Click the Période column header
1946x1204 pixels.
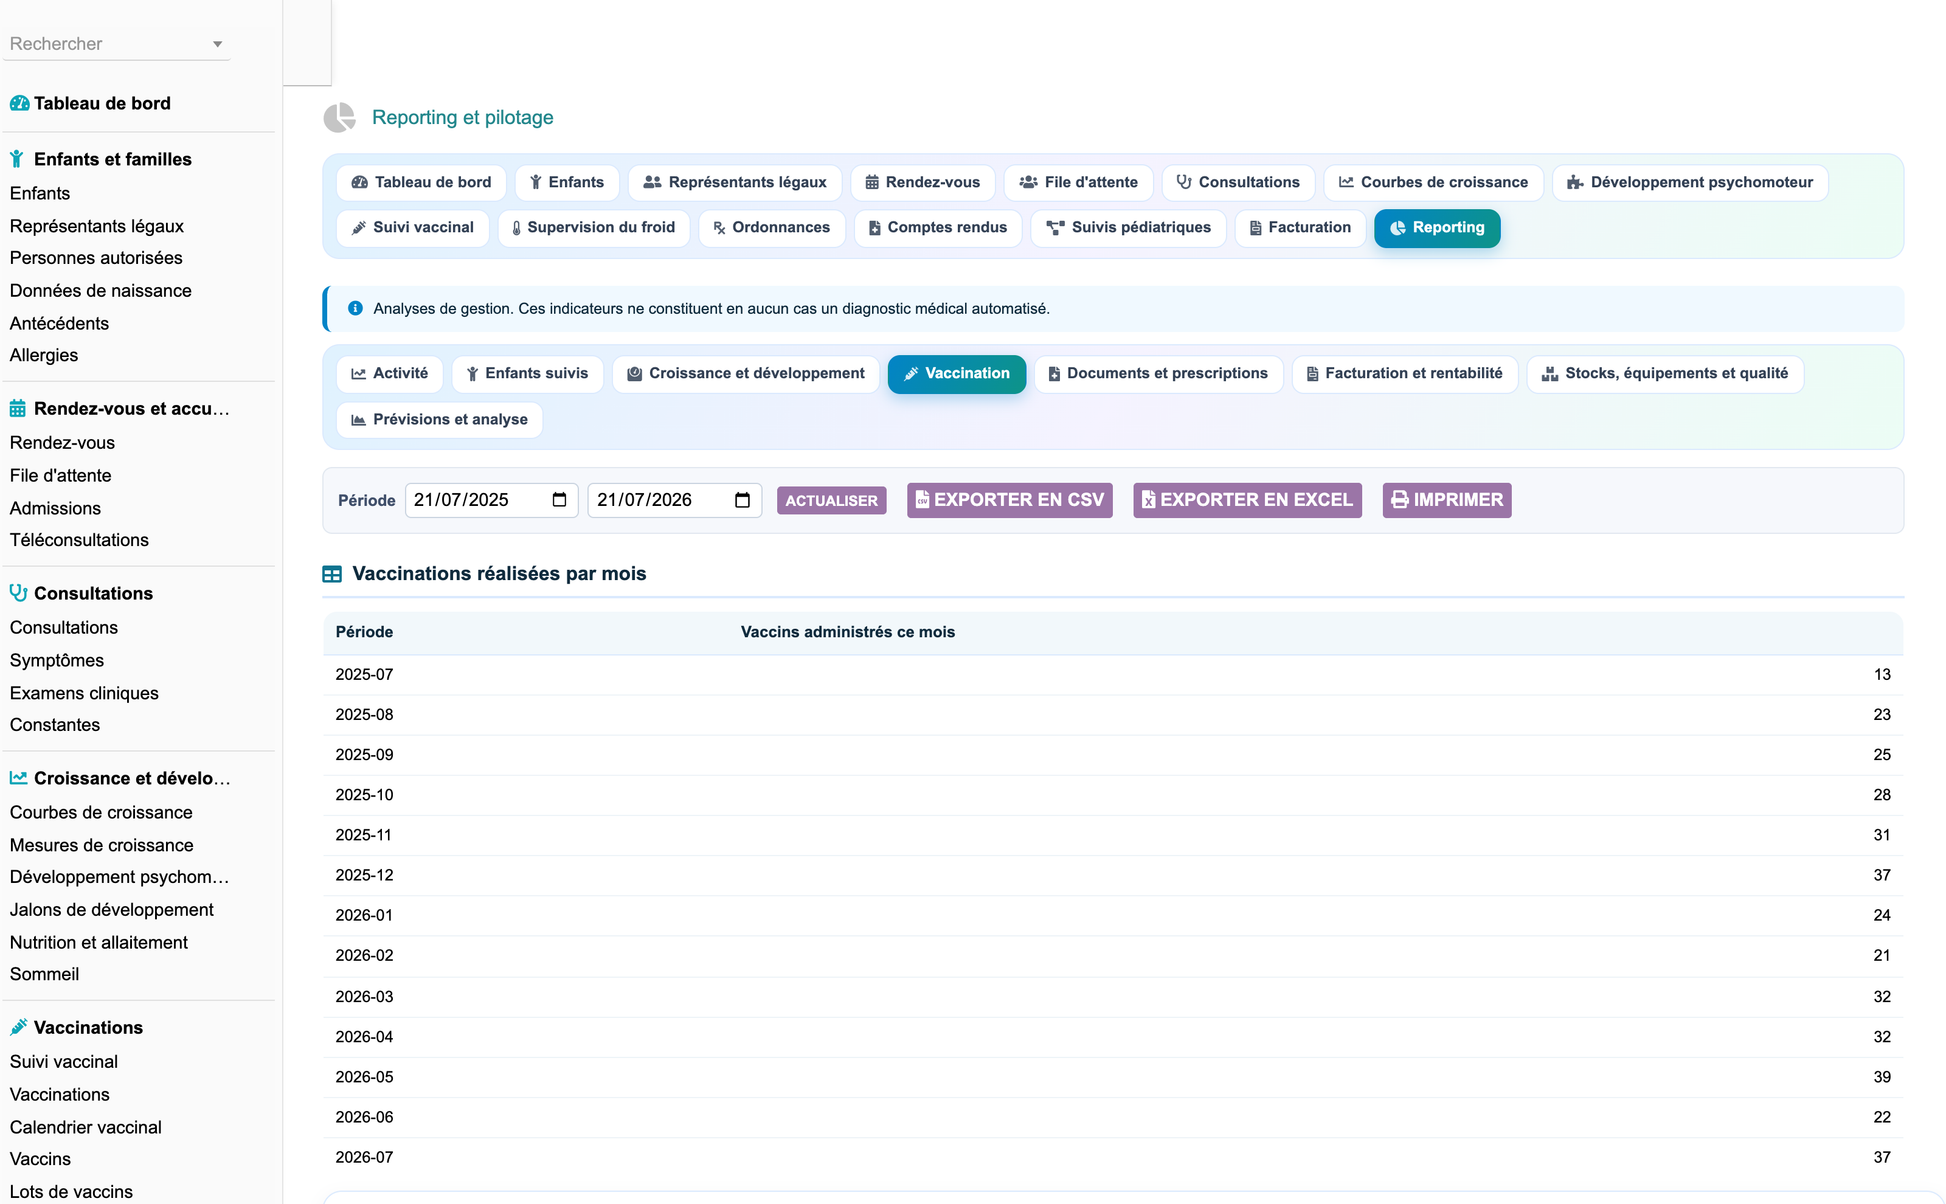click(364, 632)
